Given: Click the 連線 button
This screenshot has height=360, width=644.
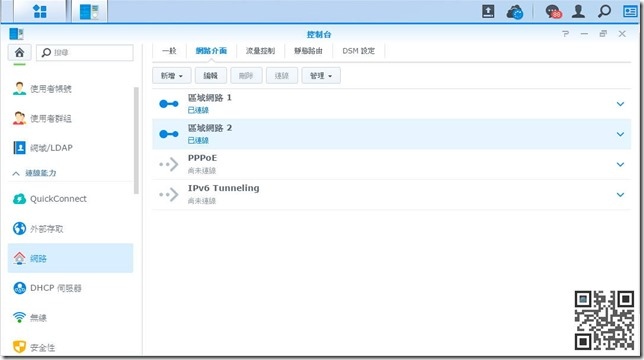Looking at the screenshot, I should pos(282,76).
